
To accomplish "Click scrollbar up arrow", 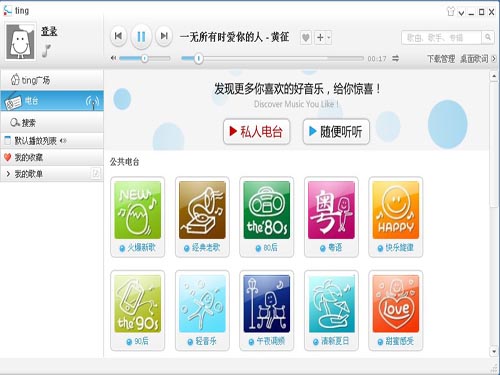I will (494, 76).
